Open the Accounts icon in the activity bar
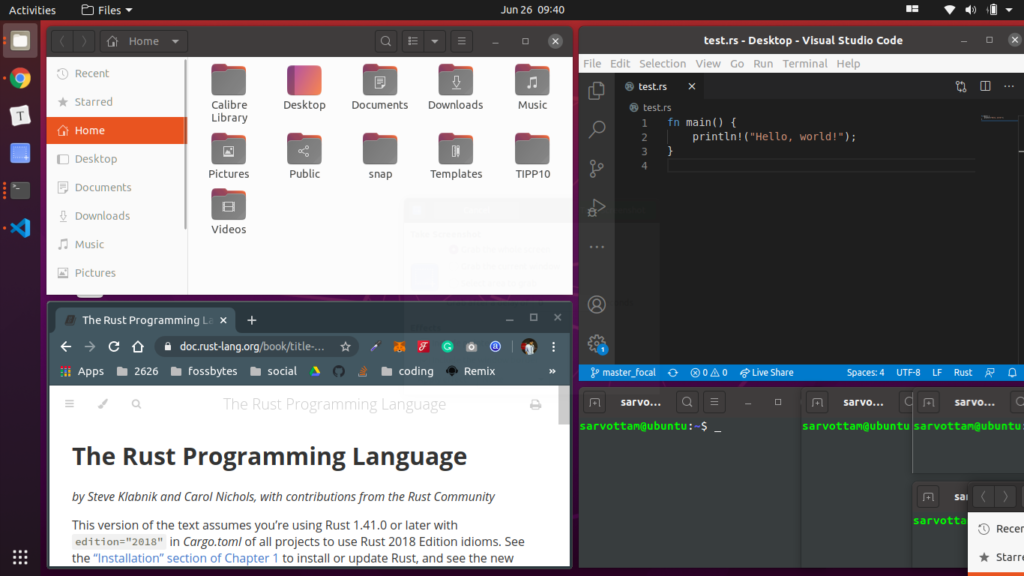This screenshot has width=1024, height=576. [x=596, y=304]
